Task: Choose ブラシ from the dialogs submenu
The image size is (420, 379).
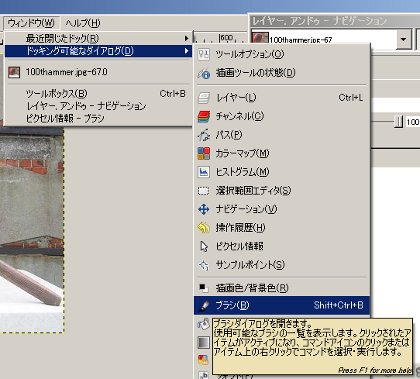Action: point(282,305)
